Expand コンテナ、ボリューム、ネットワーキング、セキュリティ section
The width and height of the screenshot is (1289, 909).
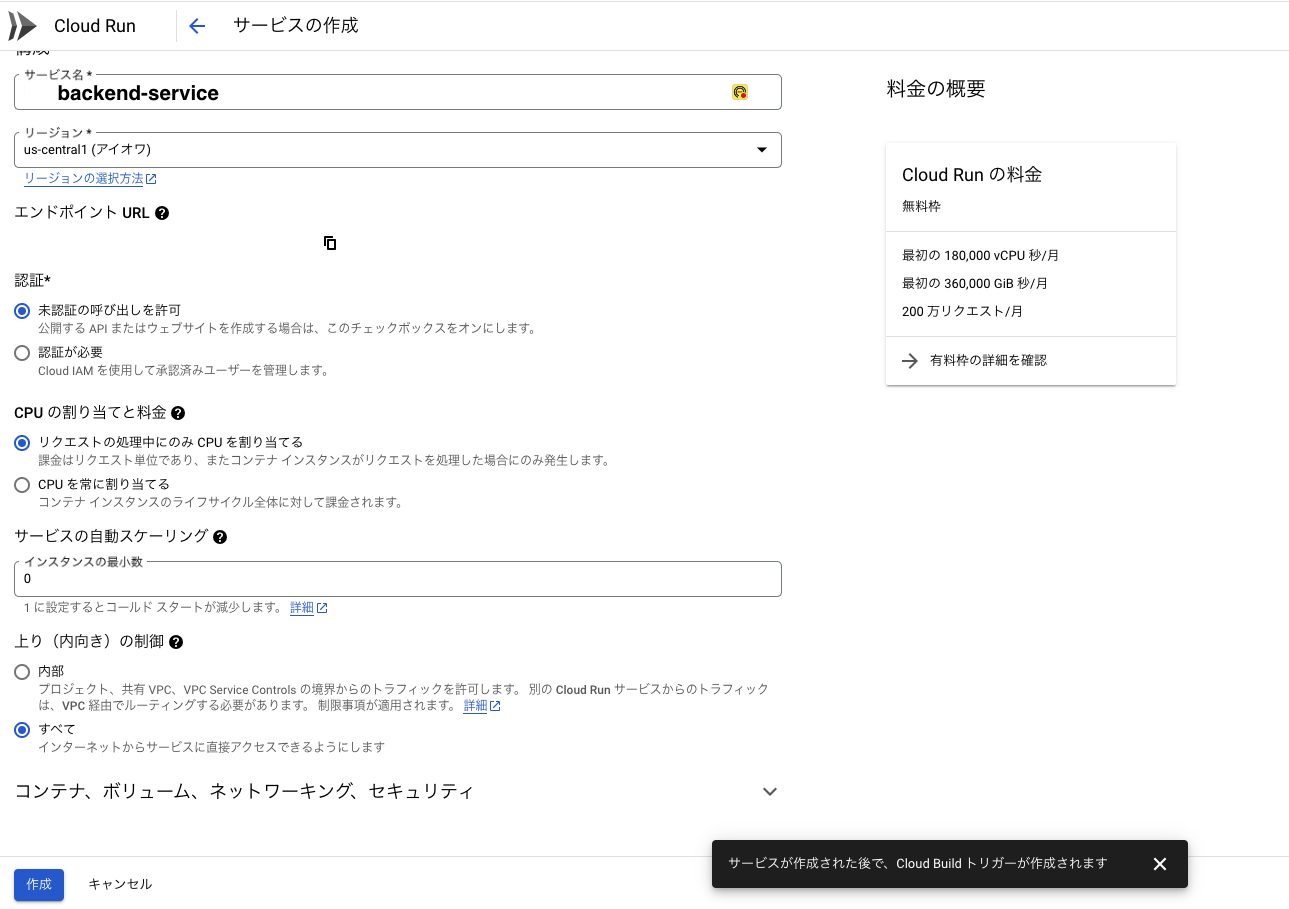tap(769, 791)
